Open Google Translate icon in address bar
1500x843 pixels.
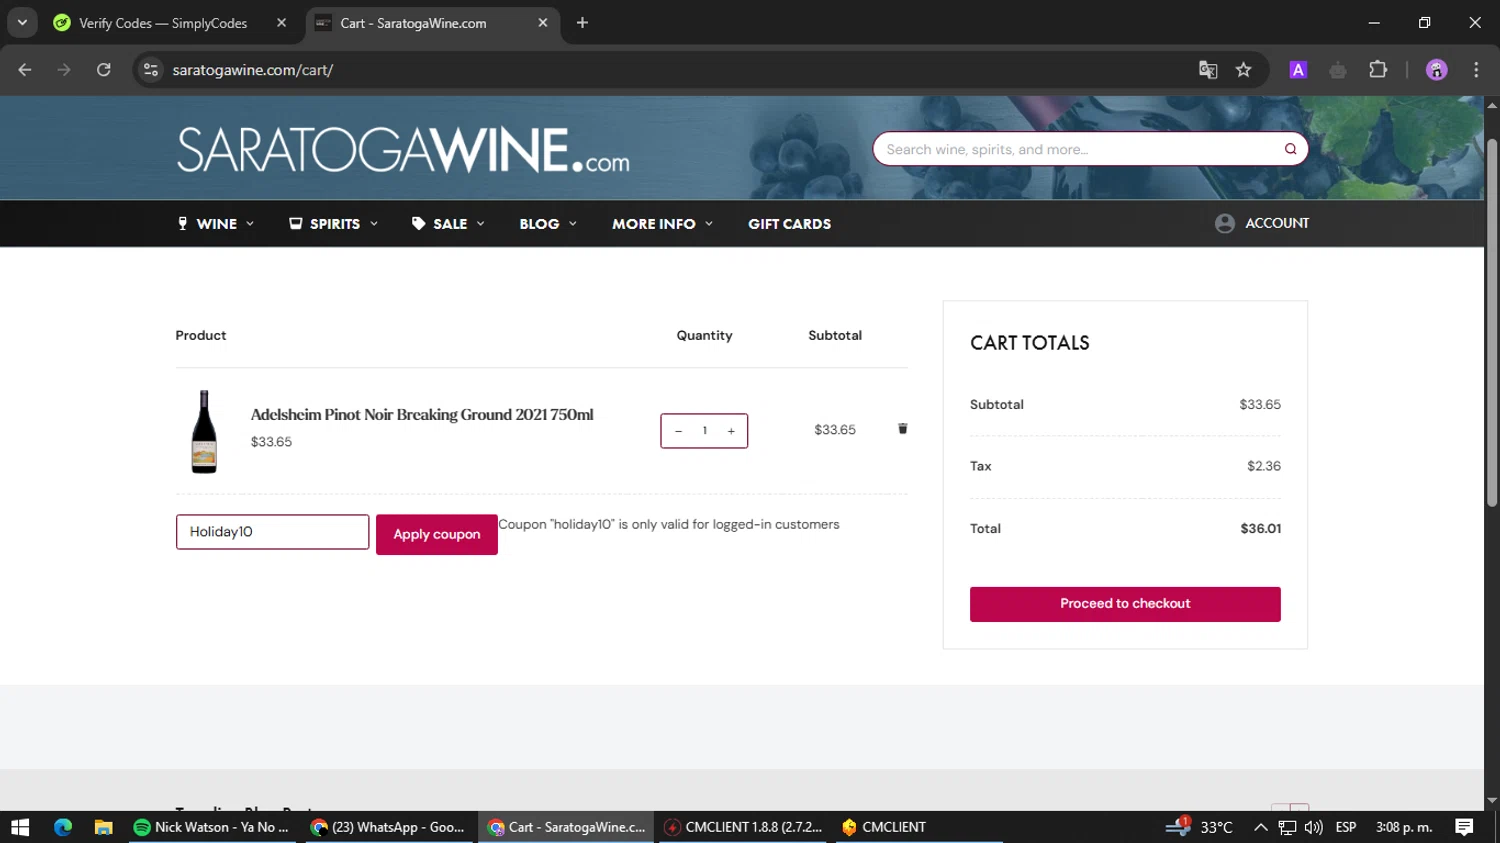coord(1208,70)
